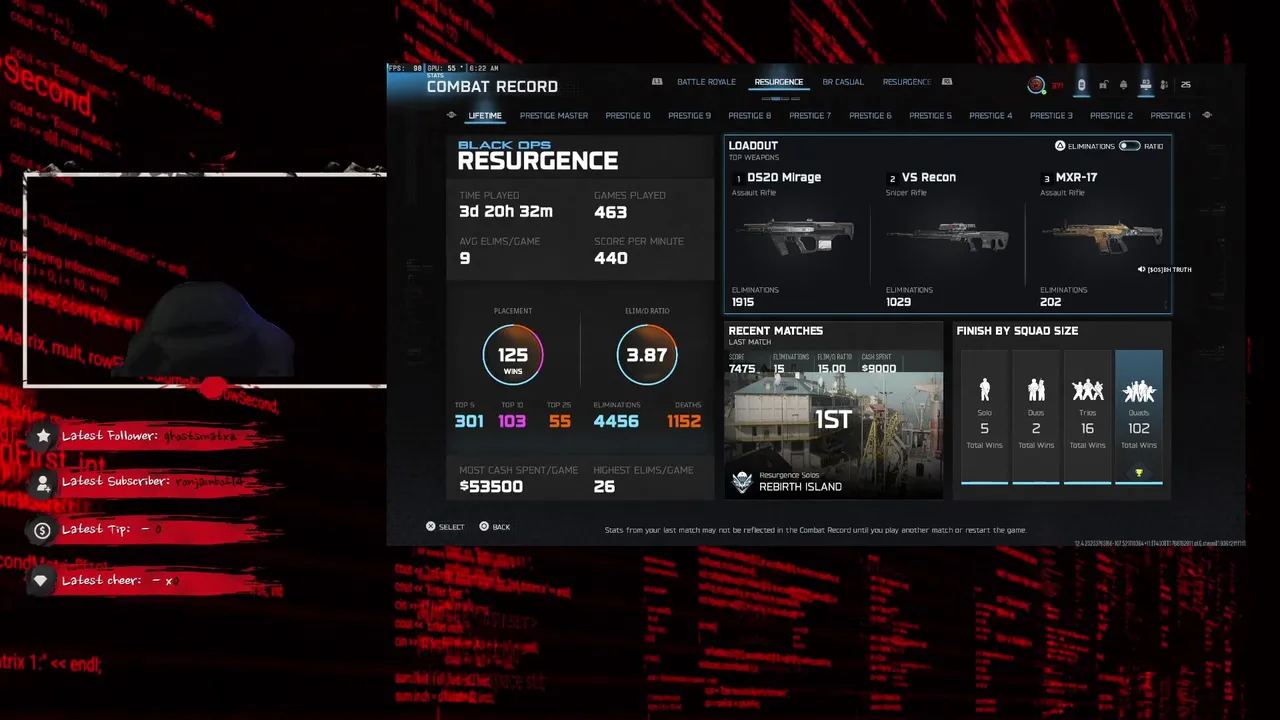Viewport: 1280px width, 720px height.
Task: Click the Solo squad figure icon
Action: click(x=985, y=389)
